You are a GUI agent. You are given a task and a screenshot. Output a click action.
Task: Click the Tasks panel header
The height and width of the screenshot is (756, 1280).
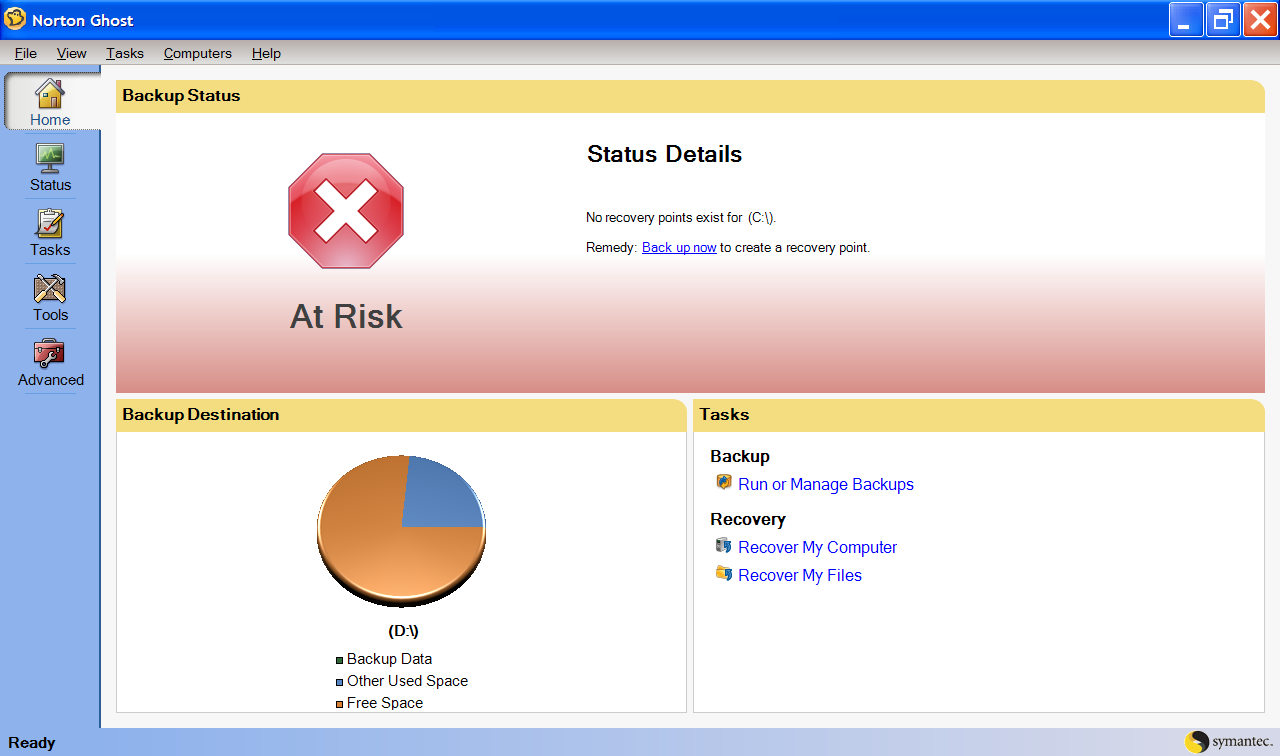click(x=979, y=415)
